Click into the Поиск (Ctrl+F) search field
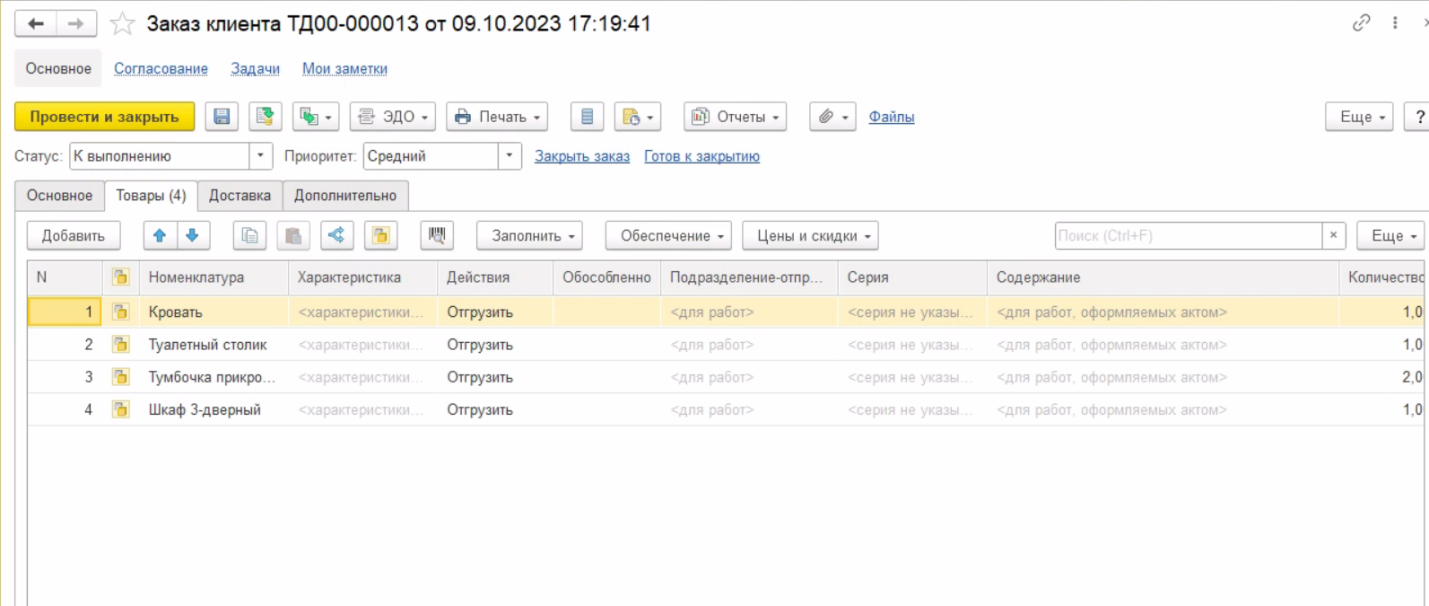The width and height of the screenshot is (1429, 606). 1188,236
